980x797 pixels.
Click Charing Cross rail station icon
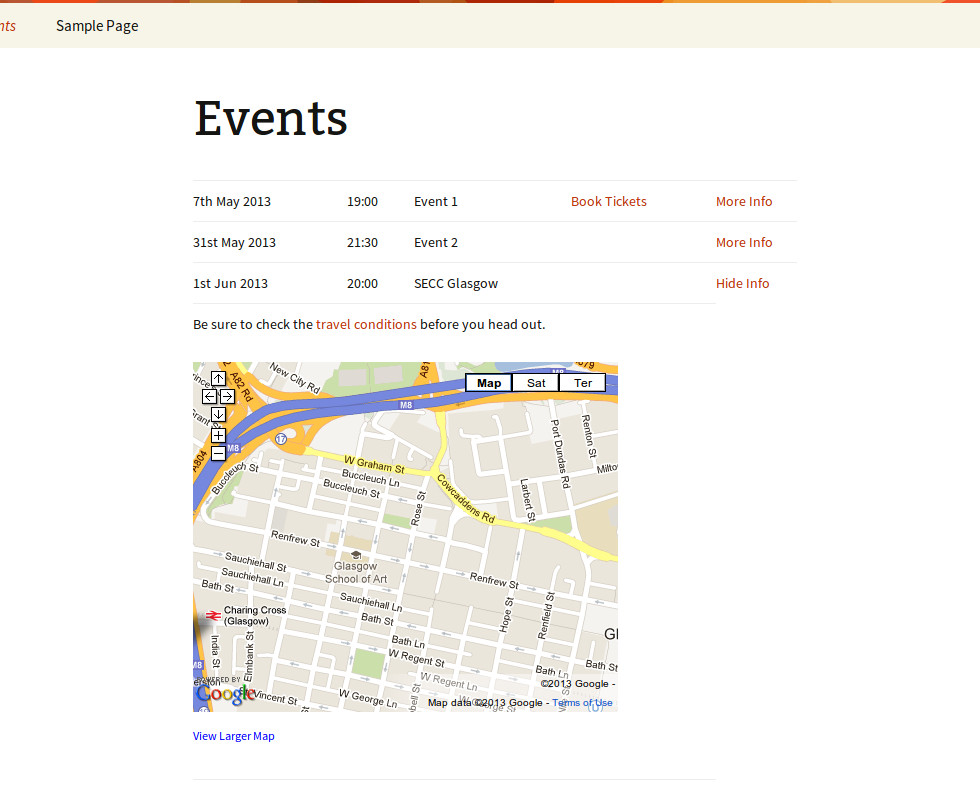point(212,615)
